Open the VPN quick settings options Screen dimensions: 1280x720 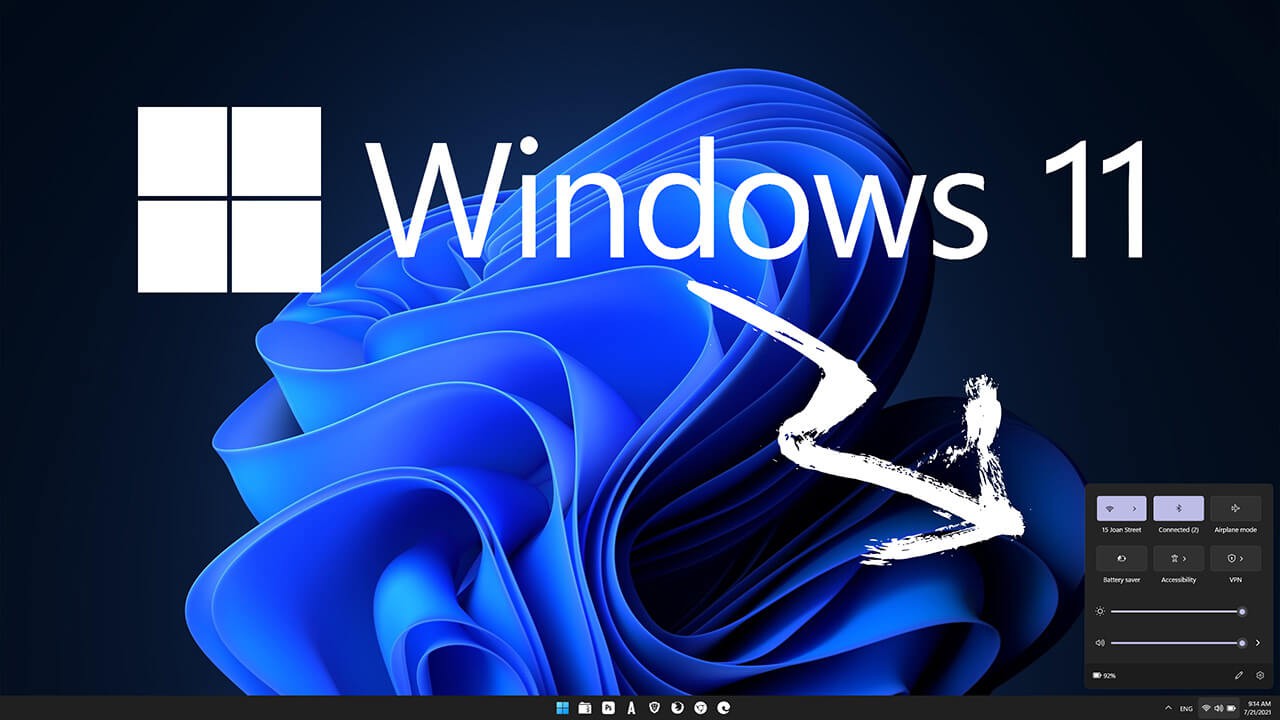tap(1235, 558)
